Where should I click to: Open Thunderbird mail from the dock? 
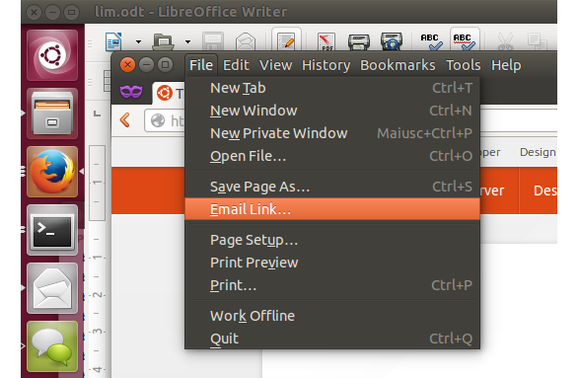[x=52, y=288]
